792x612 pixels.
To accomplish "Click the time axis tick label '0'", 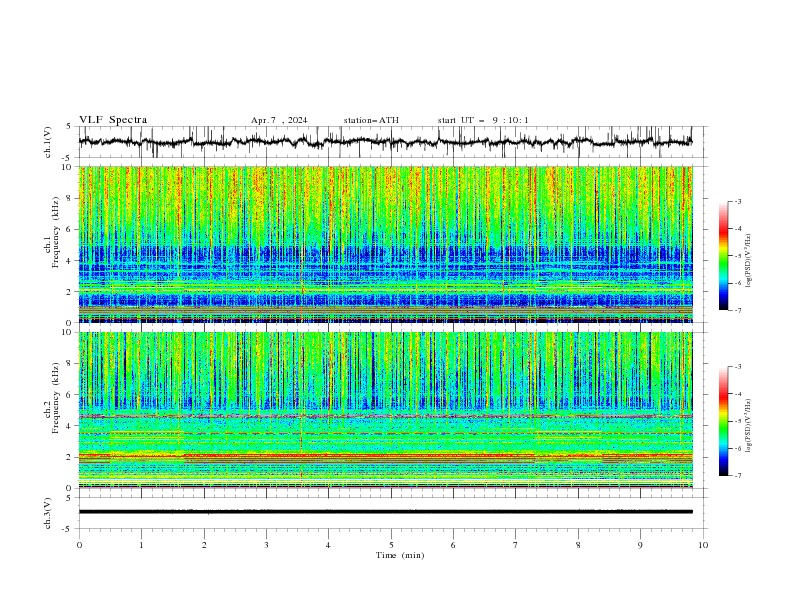I will tap(79, 545).
